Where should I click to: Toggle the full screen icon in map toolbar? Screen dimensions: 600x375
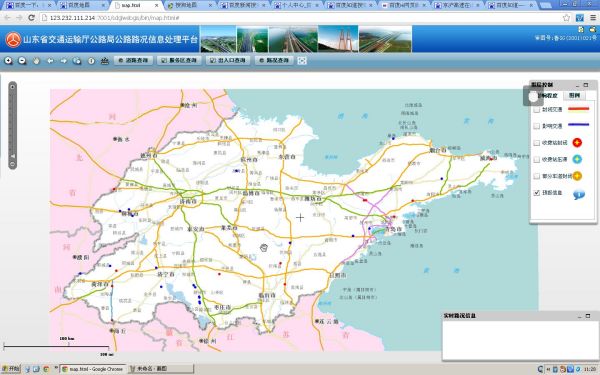[302, 61]
